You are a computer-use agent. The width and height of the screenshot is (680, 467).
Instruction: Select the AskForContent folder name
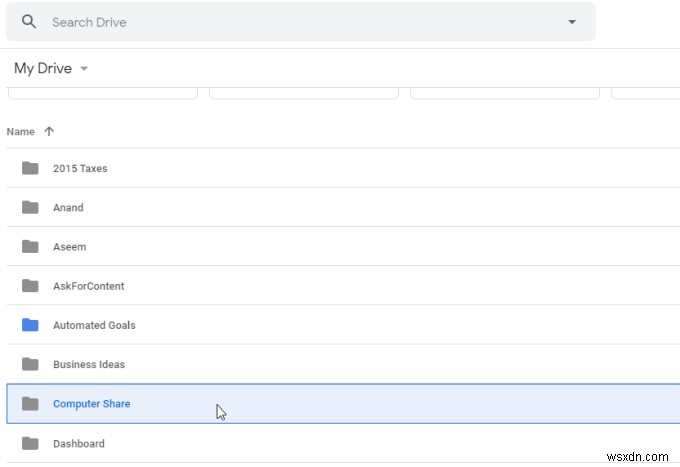(88, 286)
